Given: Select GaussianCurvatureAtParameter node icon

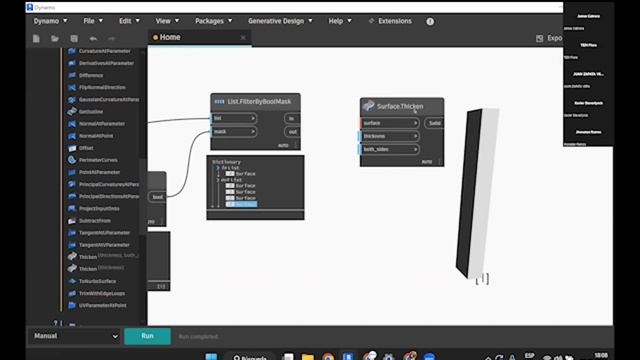Looking at the screenshot, I should pos(72,100).
